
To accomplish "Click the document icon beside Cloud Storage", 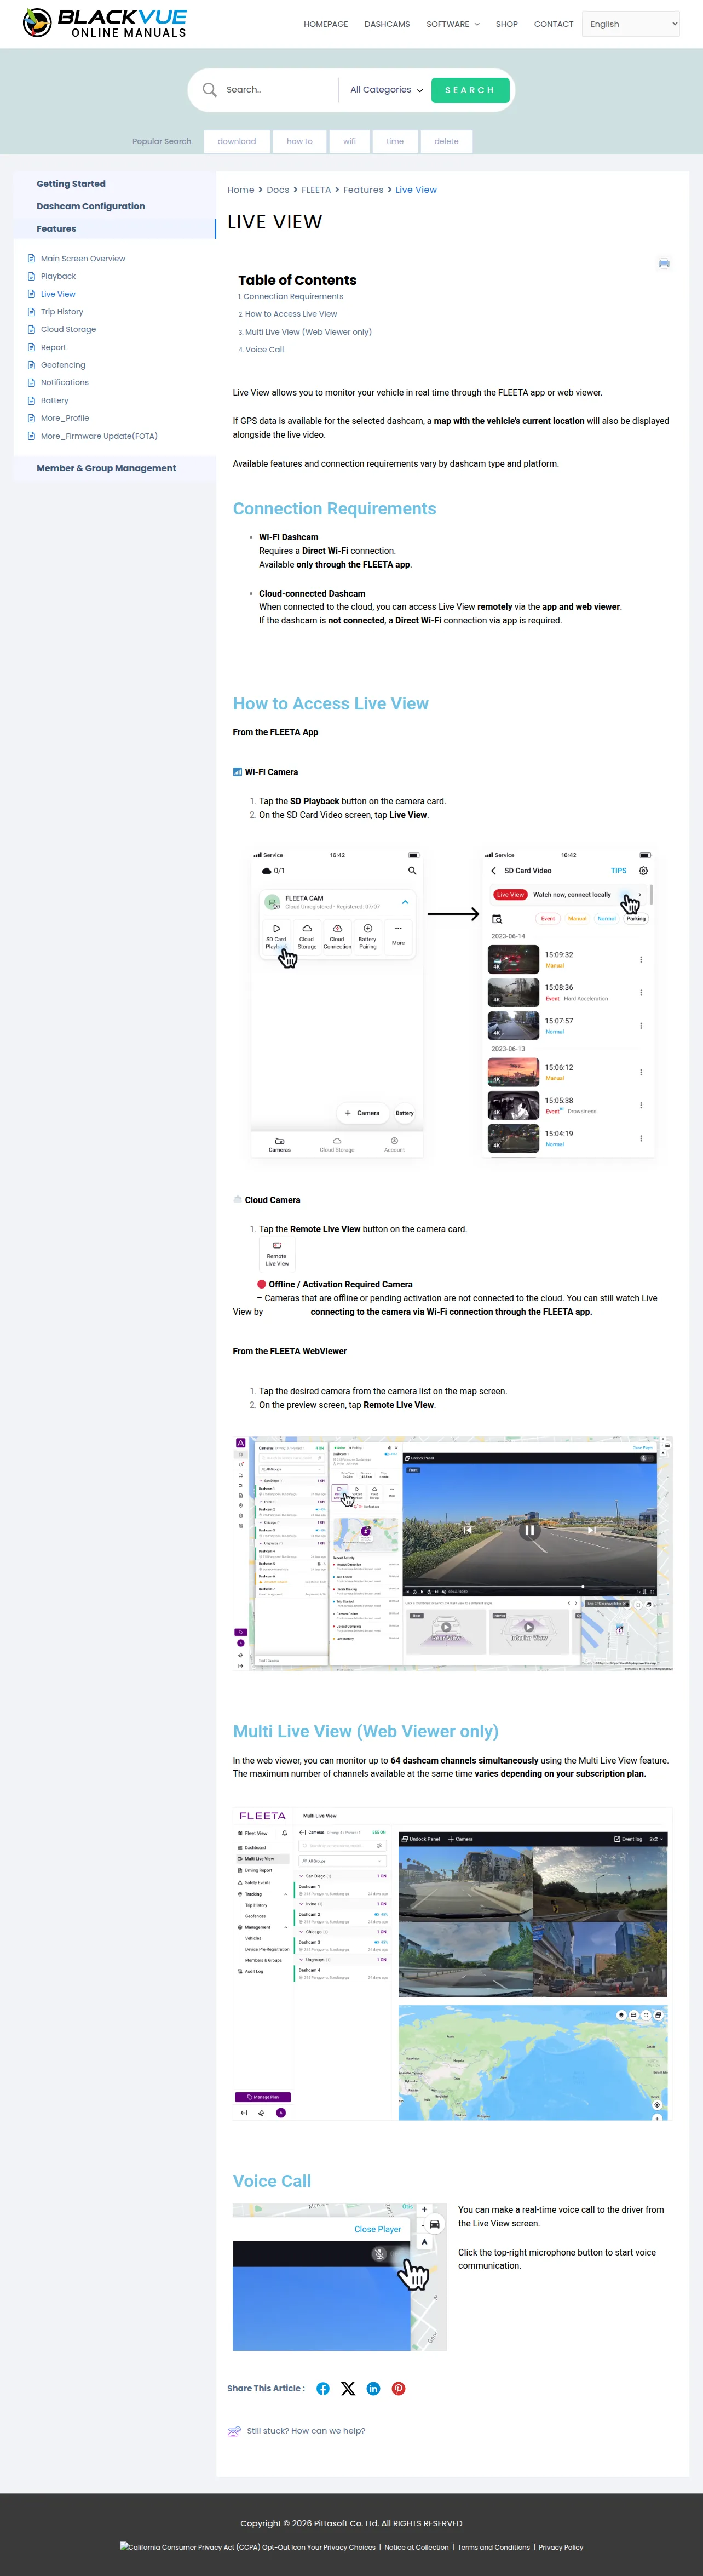I will [x=32, y=329].
